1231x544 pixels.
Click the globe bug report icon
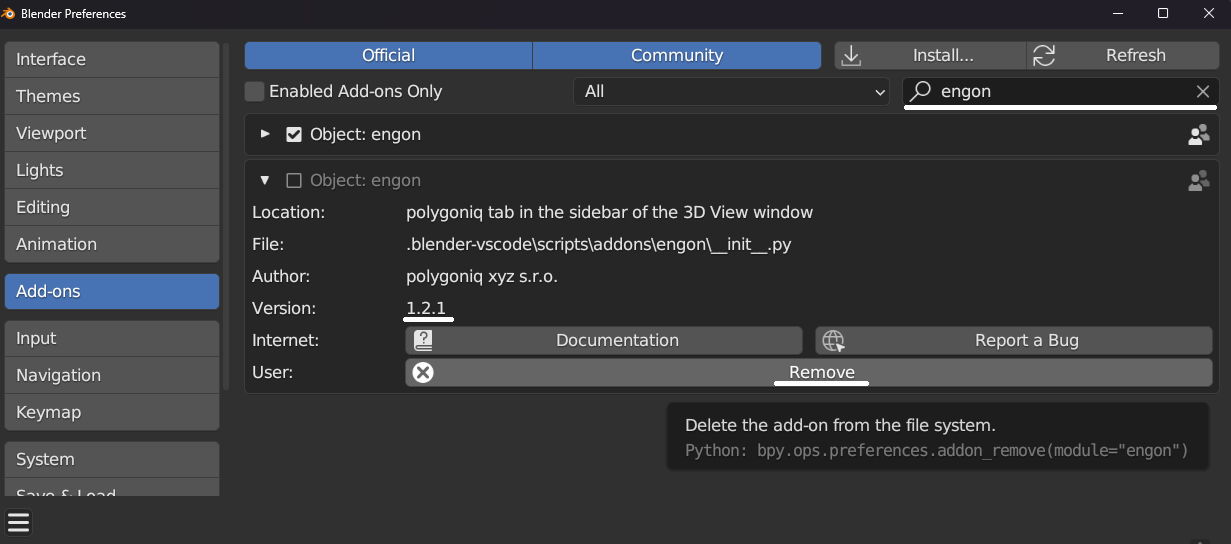coord(833,340)
